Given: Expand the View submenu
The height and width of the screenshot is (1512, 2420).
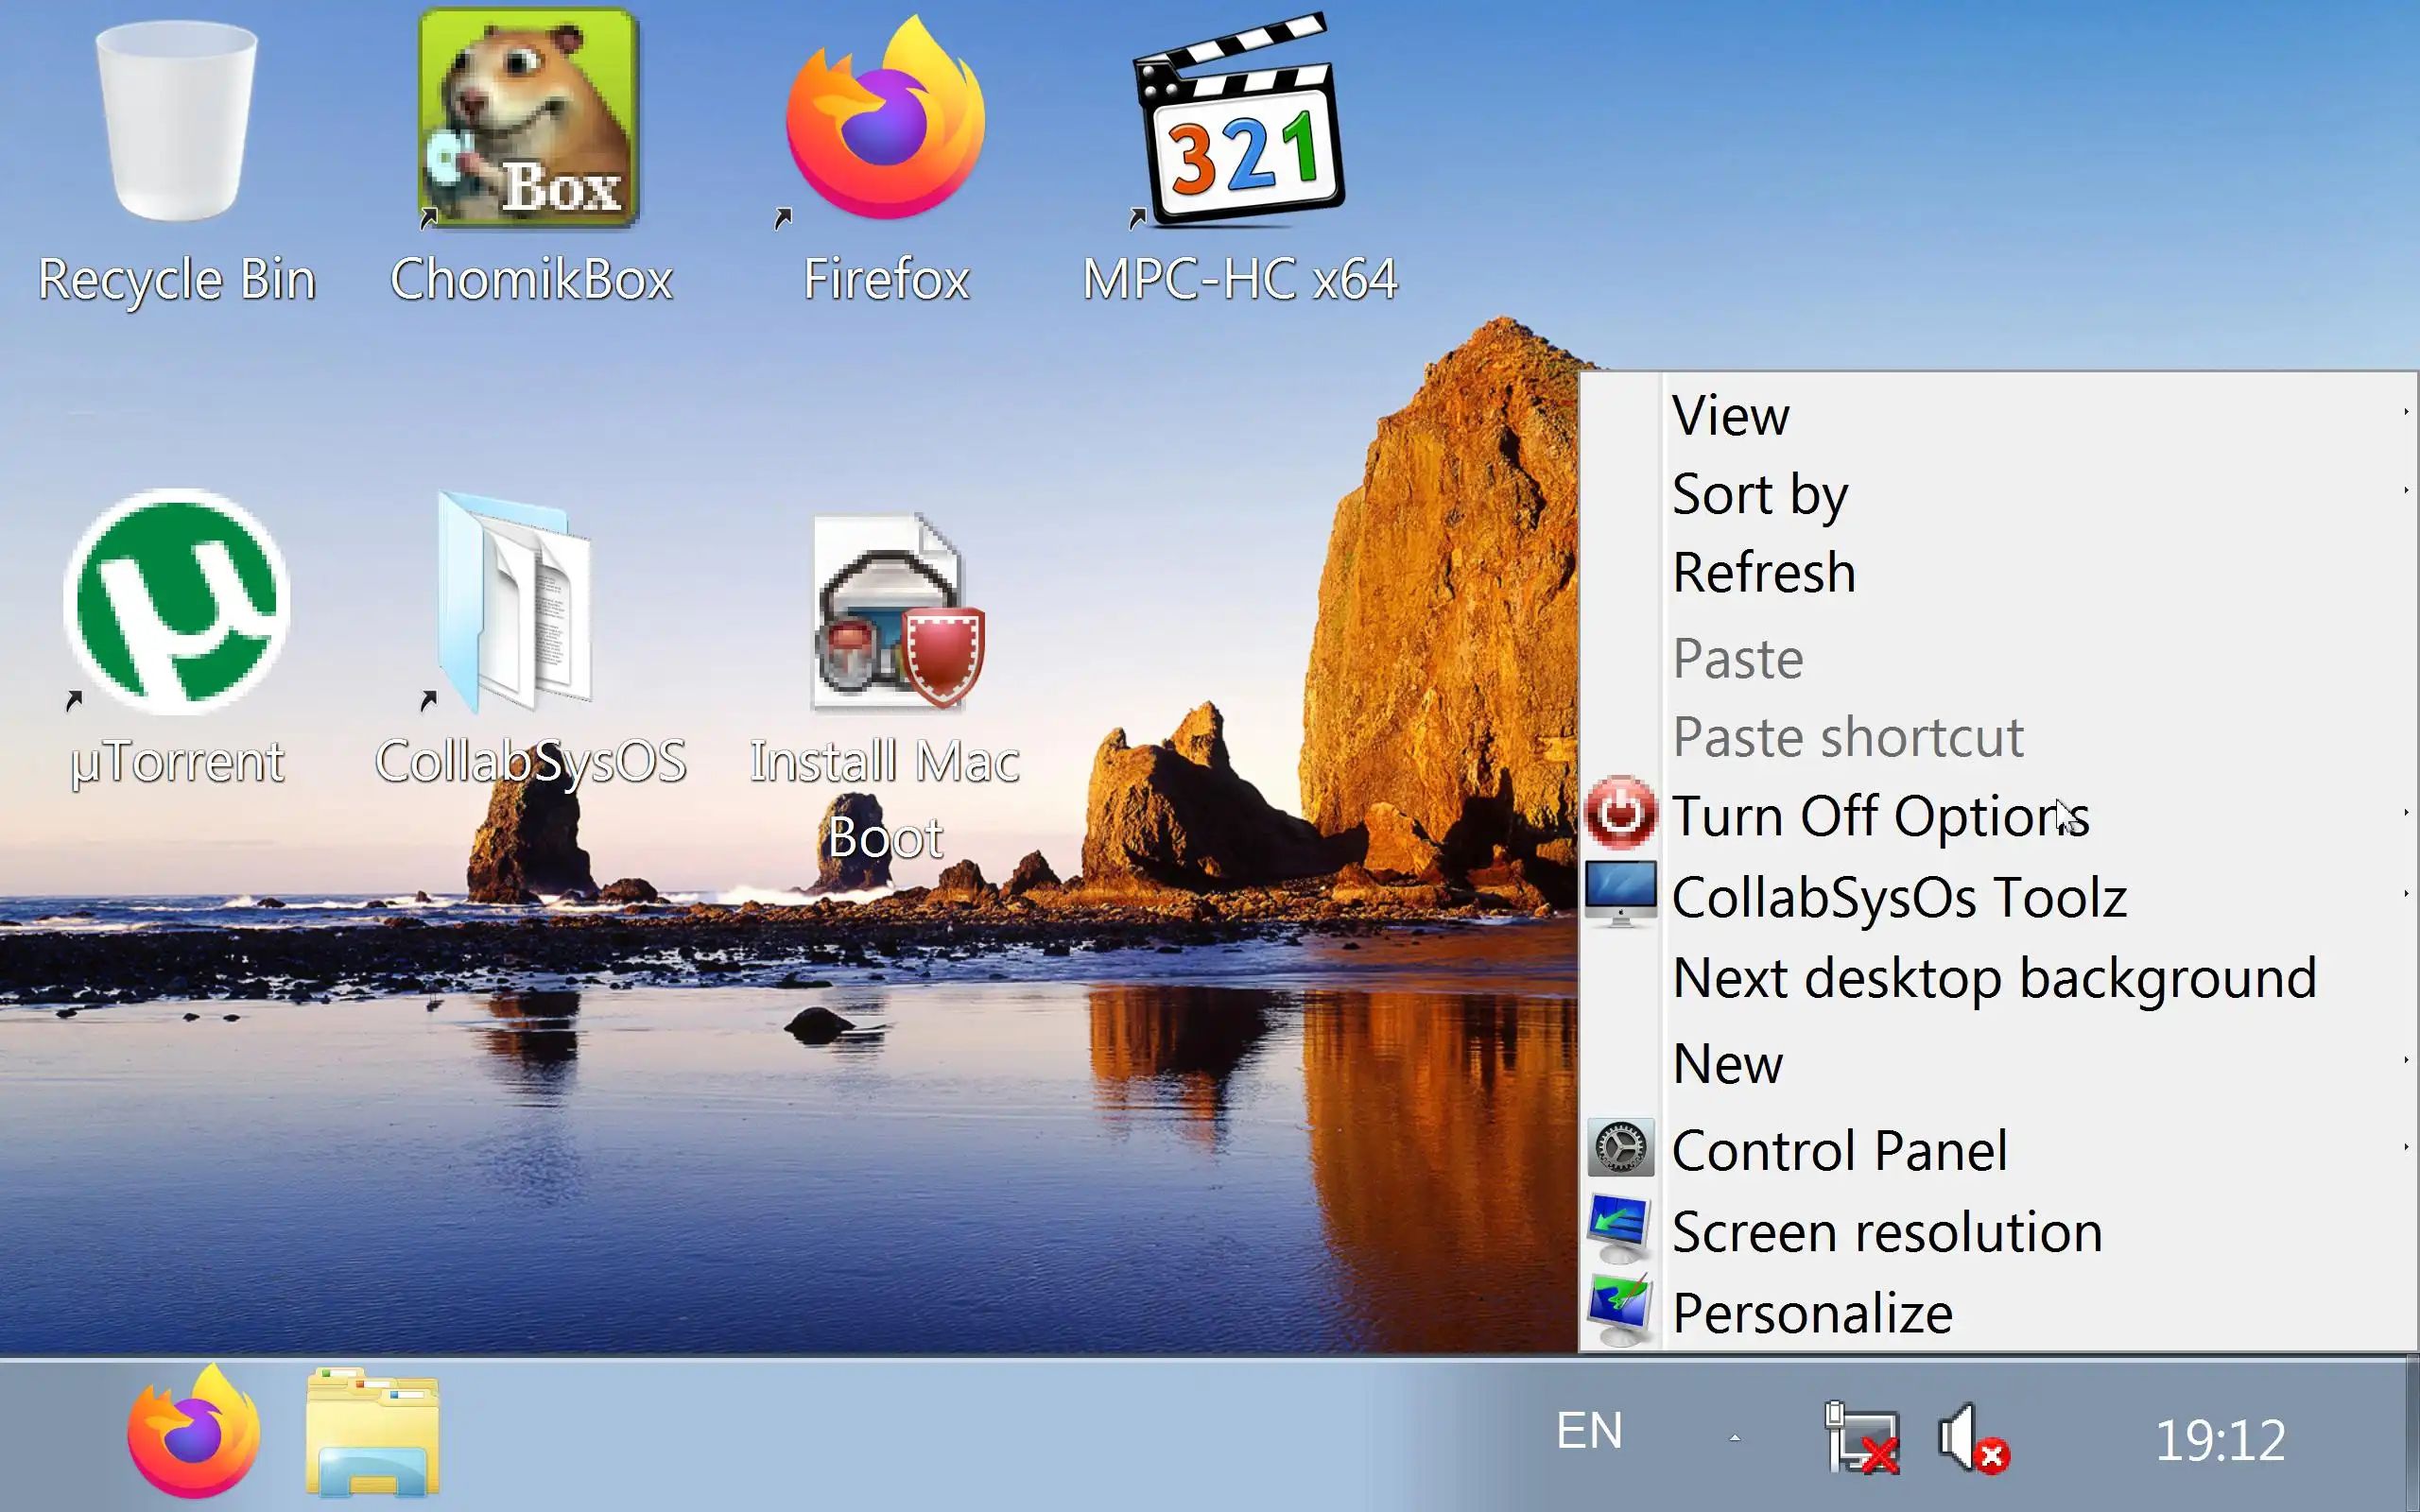Looking at the screenshot, I should (x=1730, y=414).
